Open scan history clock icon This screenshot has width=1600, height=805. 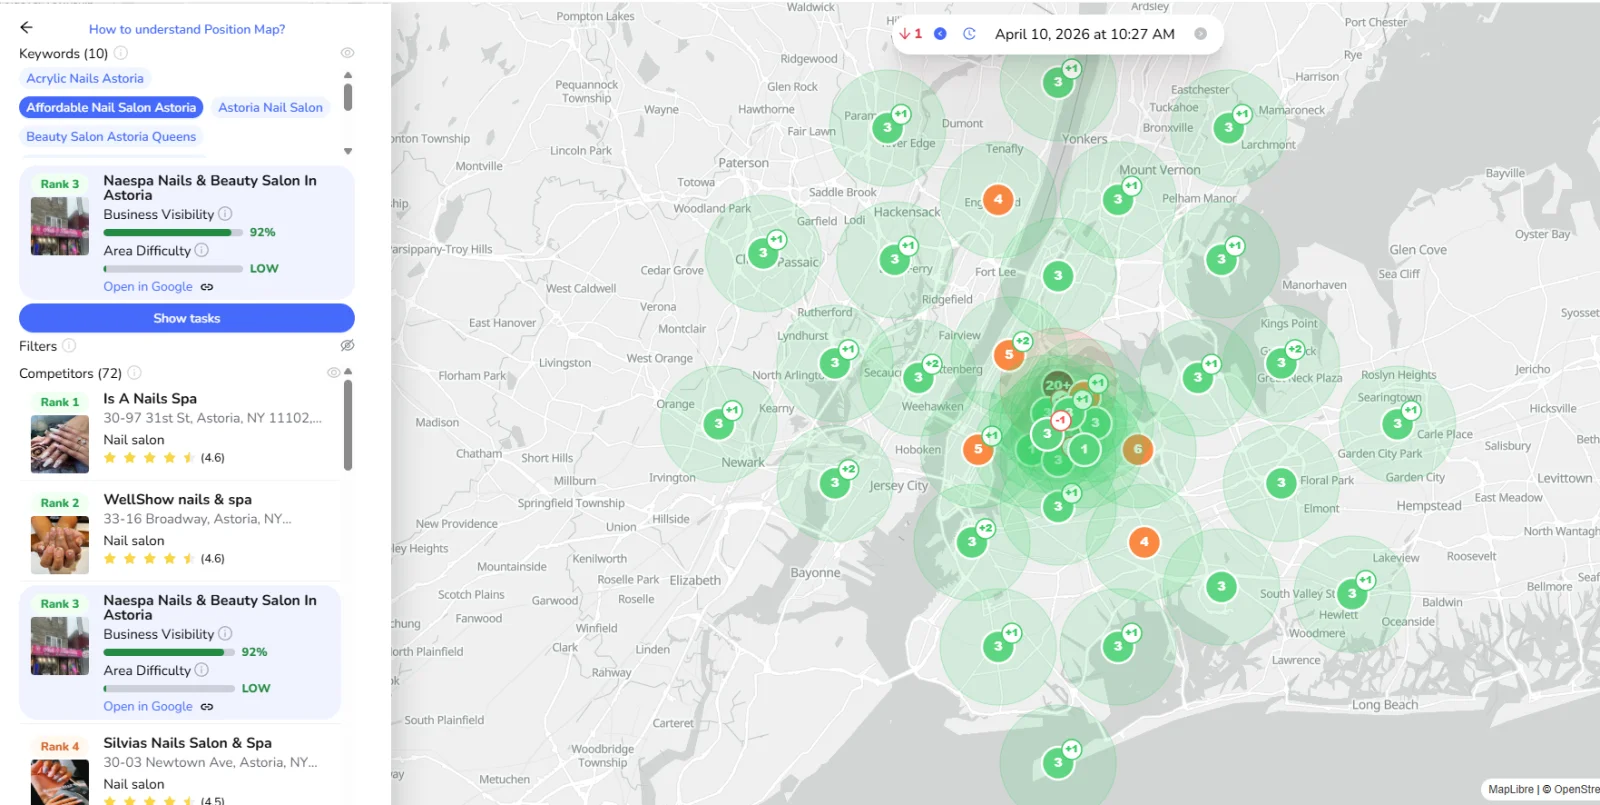969,34
